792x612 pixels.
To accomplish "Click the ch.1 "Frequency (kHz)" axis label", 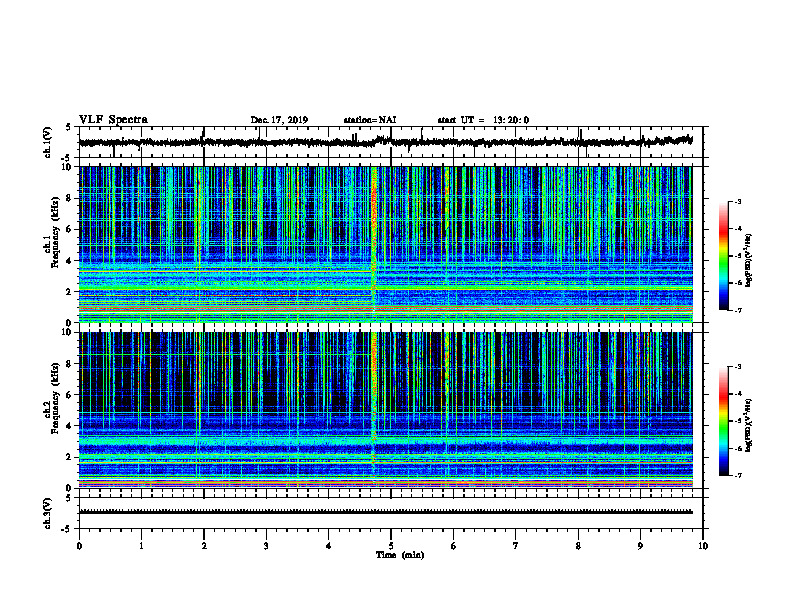I will 55,233.
